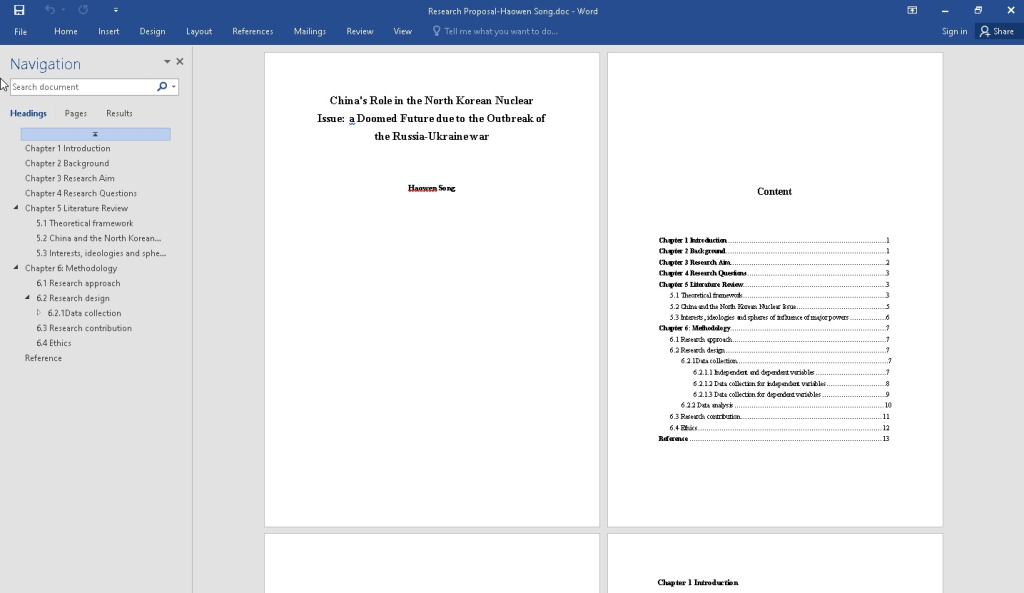The height and width of the screenshot is (593, 1024).
Task: Go to Chapter 2 Background heading
Action: [x=67, y=163]
